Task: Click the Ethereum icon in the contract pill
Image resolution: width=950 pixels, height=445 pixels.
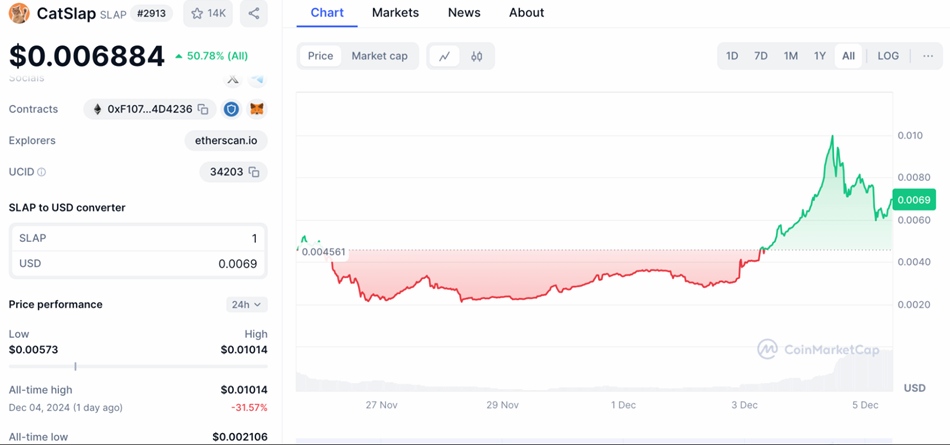Action: pyautogui.click(x=98, y=109)
